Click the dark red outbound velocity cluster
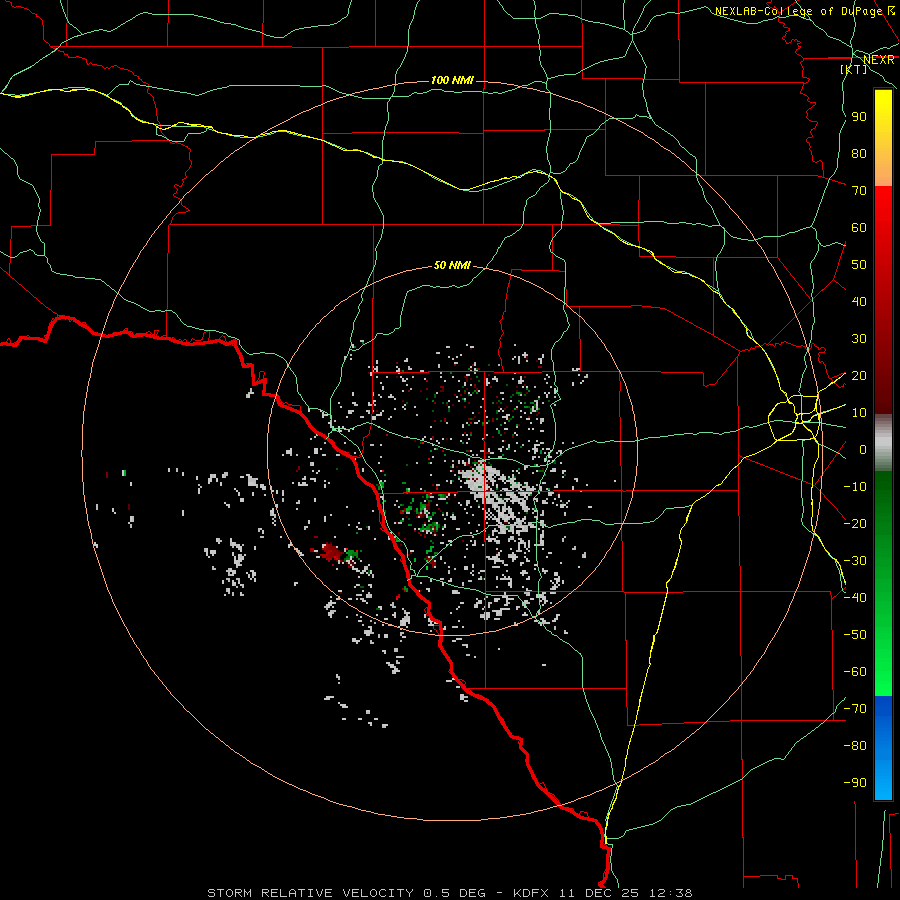The width and height of the screenshot is (900, 900). 331,552
